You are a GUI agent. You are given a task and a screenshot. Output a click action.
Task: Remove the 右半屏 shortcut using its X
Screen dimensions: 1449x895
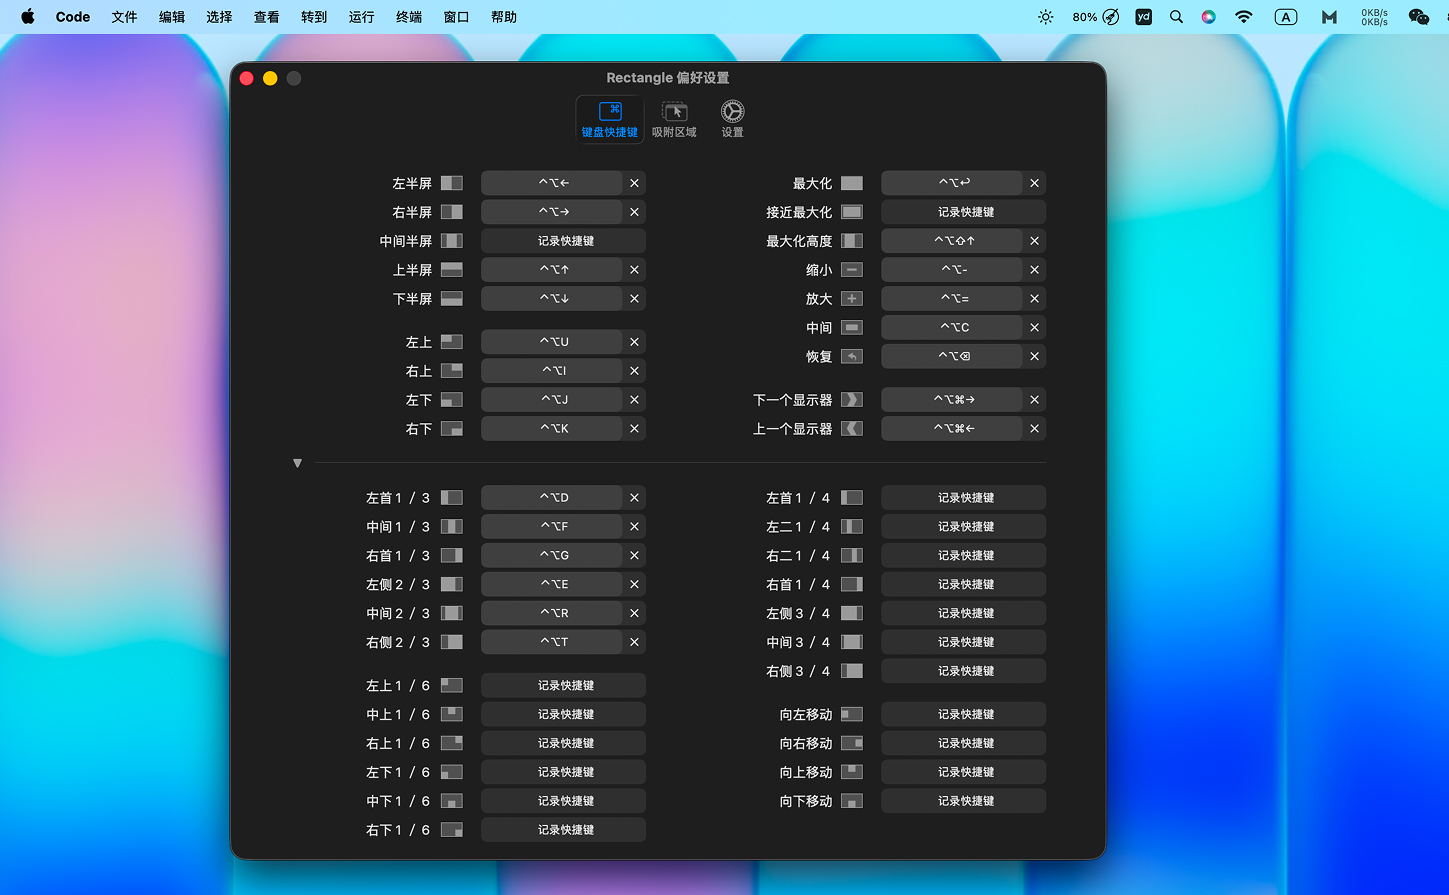coord(634,211)
